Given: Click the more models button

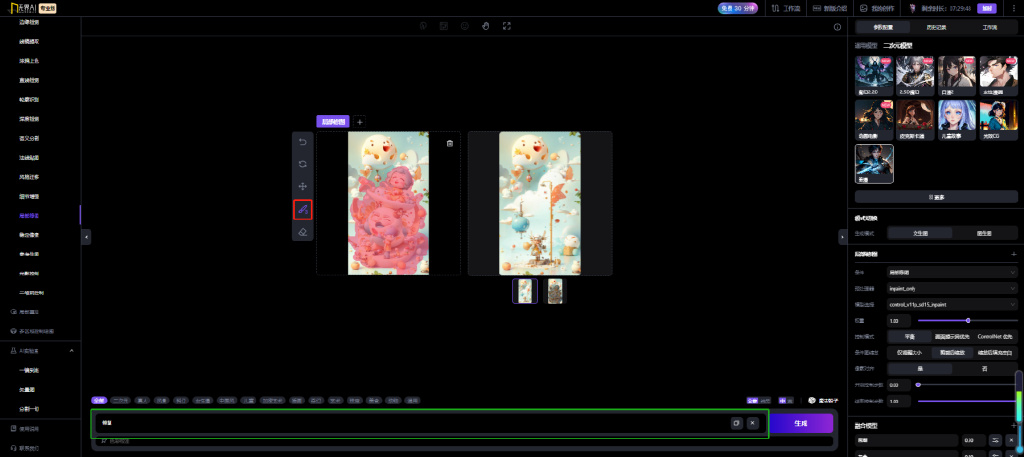Looking at the screenshot, I should point(936,197).
